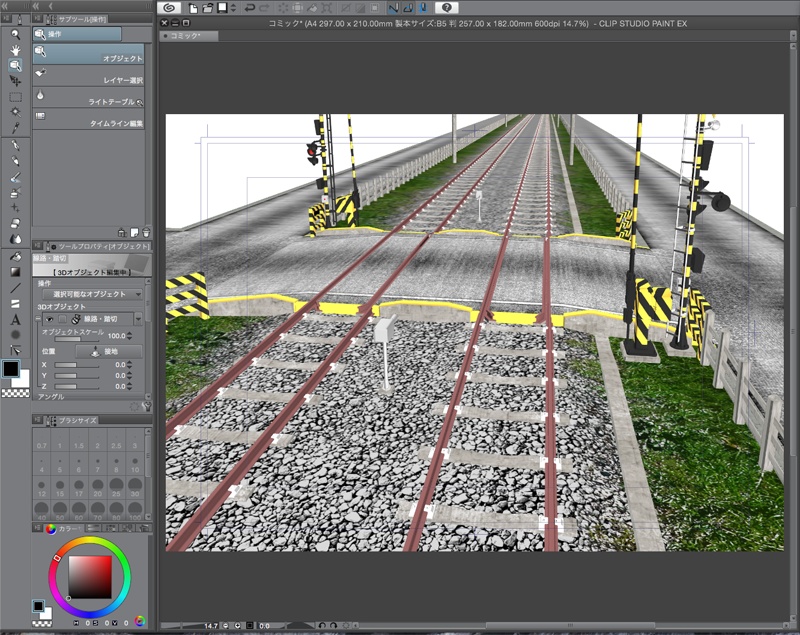Select ブラシサイズ palette tab
The width and height of the screenshot is (800, 635).
(x=72, y=421)
